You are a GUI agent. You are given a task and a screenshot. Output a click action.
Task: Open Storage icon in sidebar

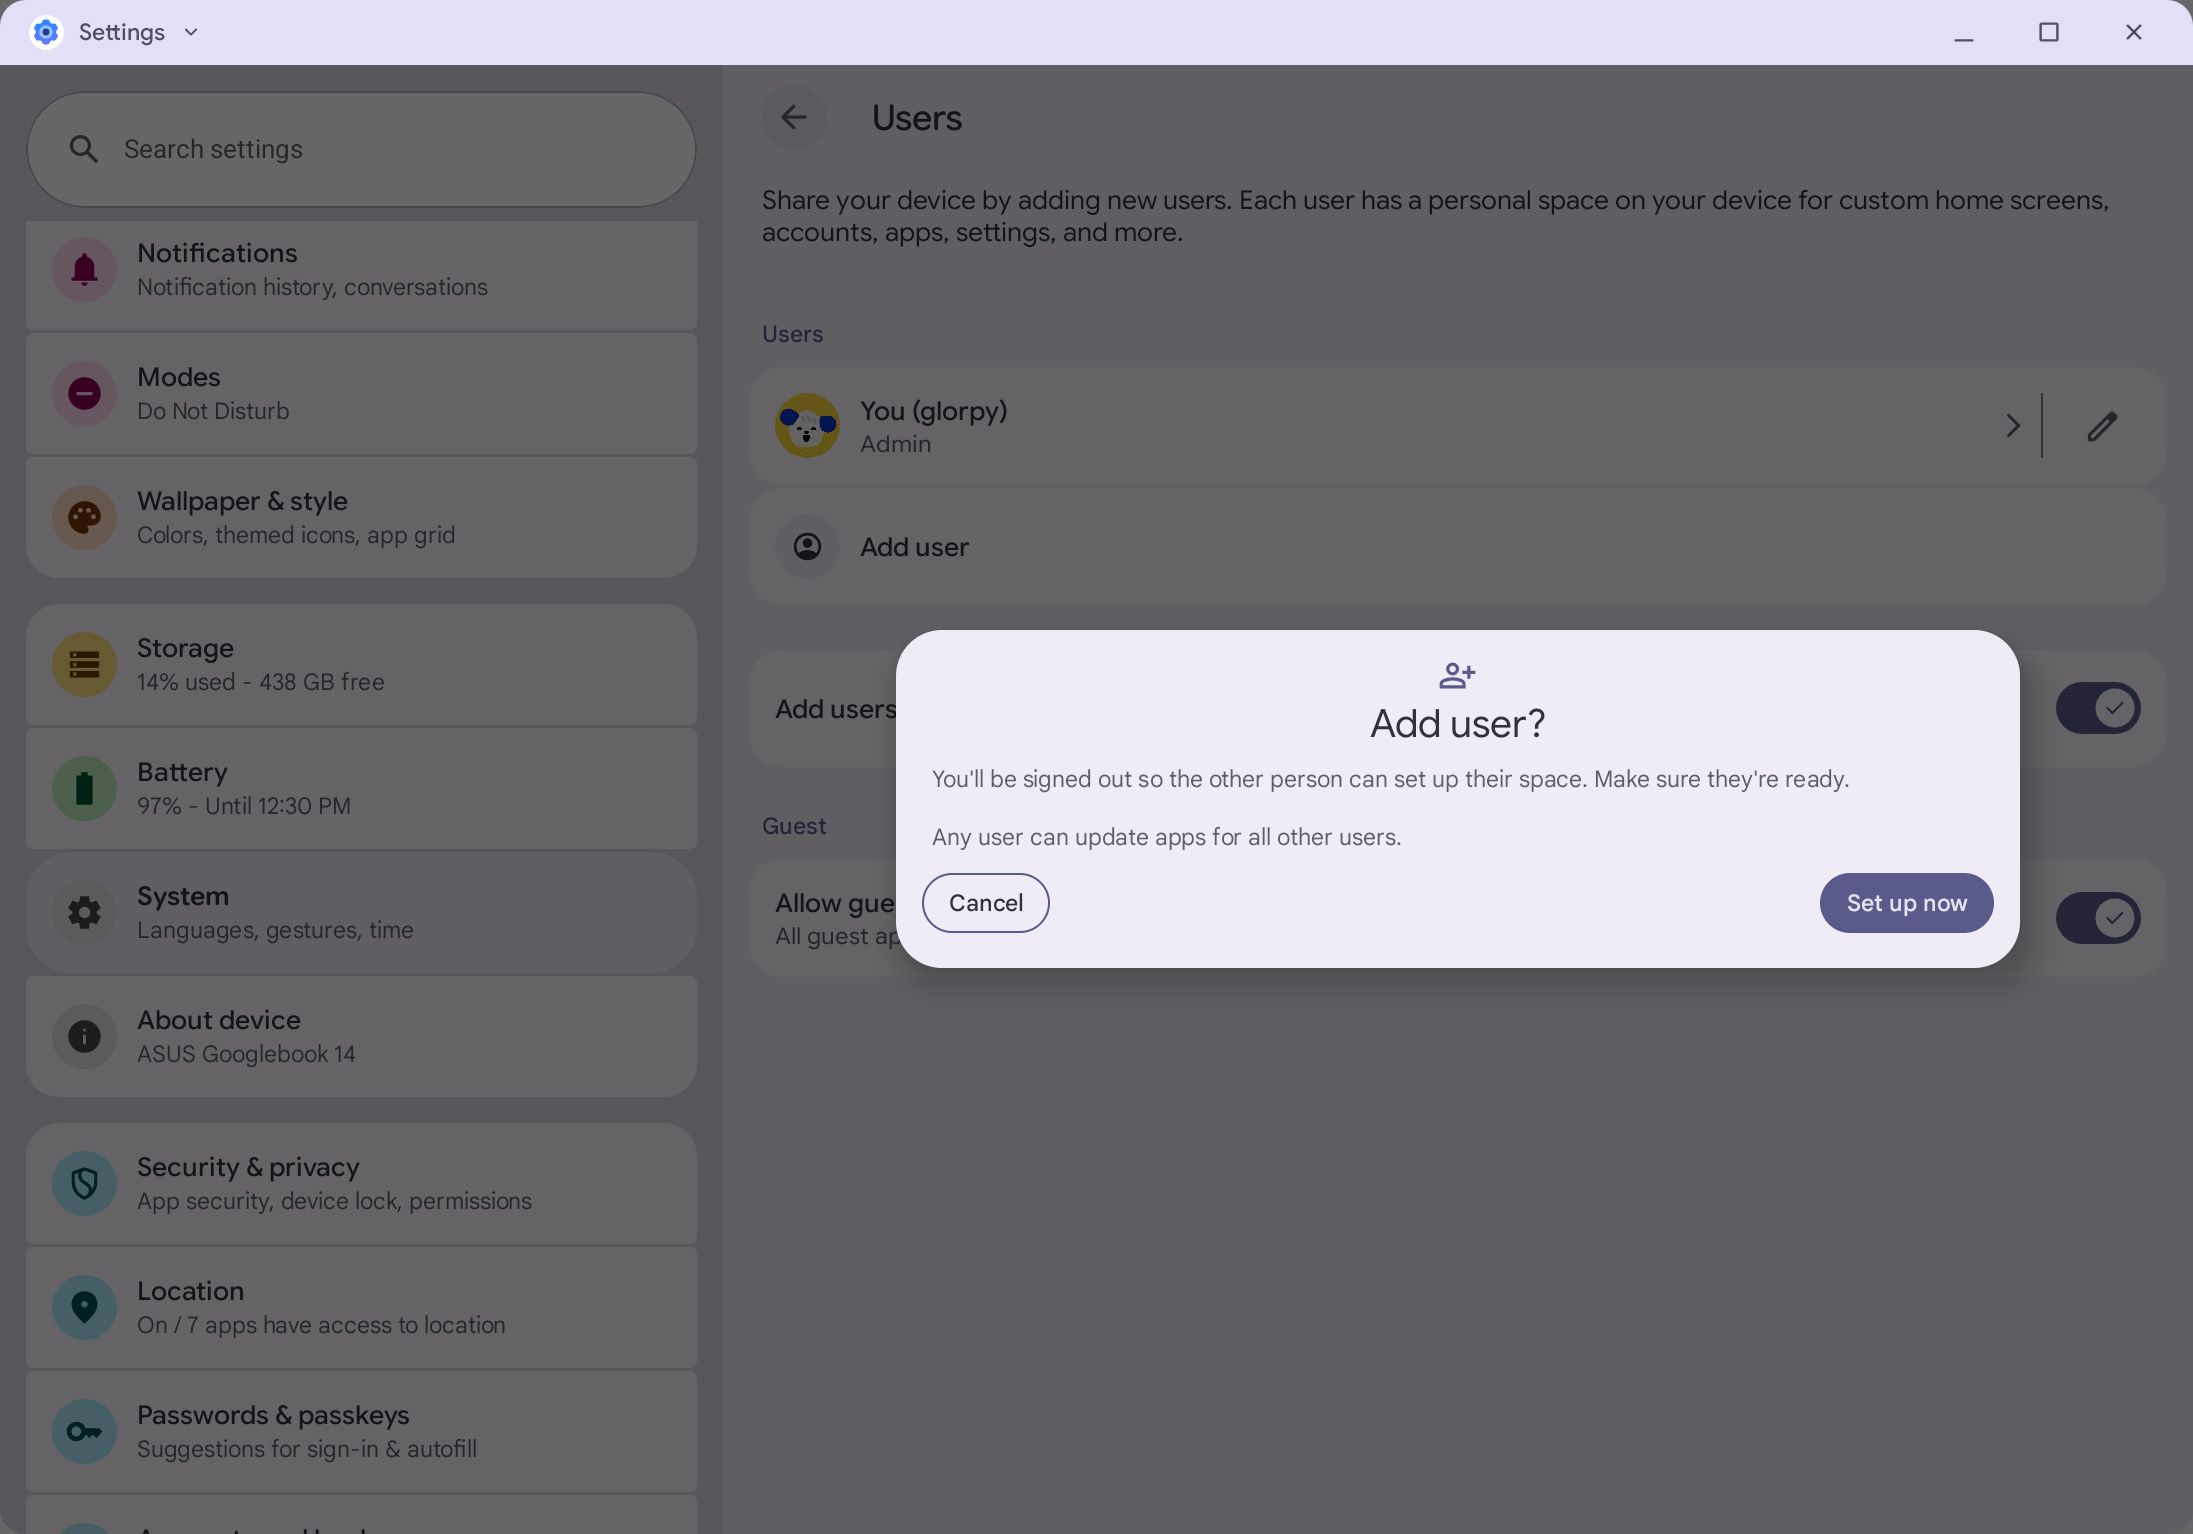[84, 664]
